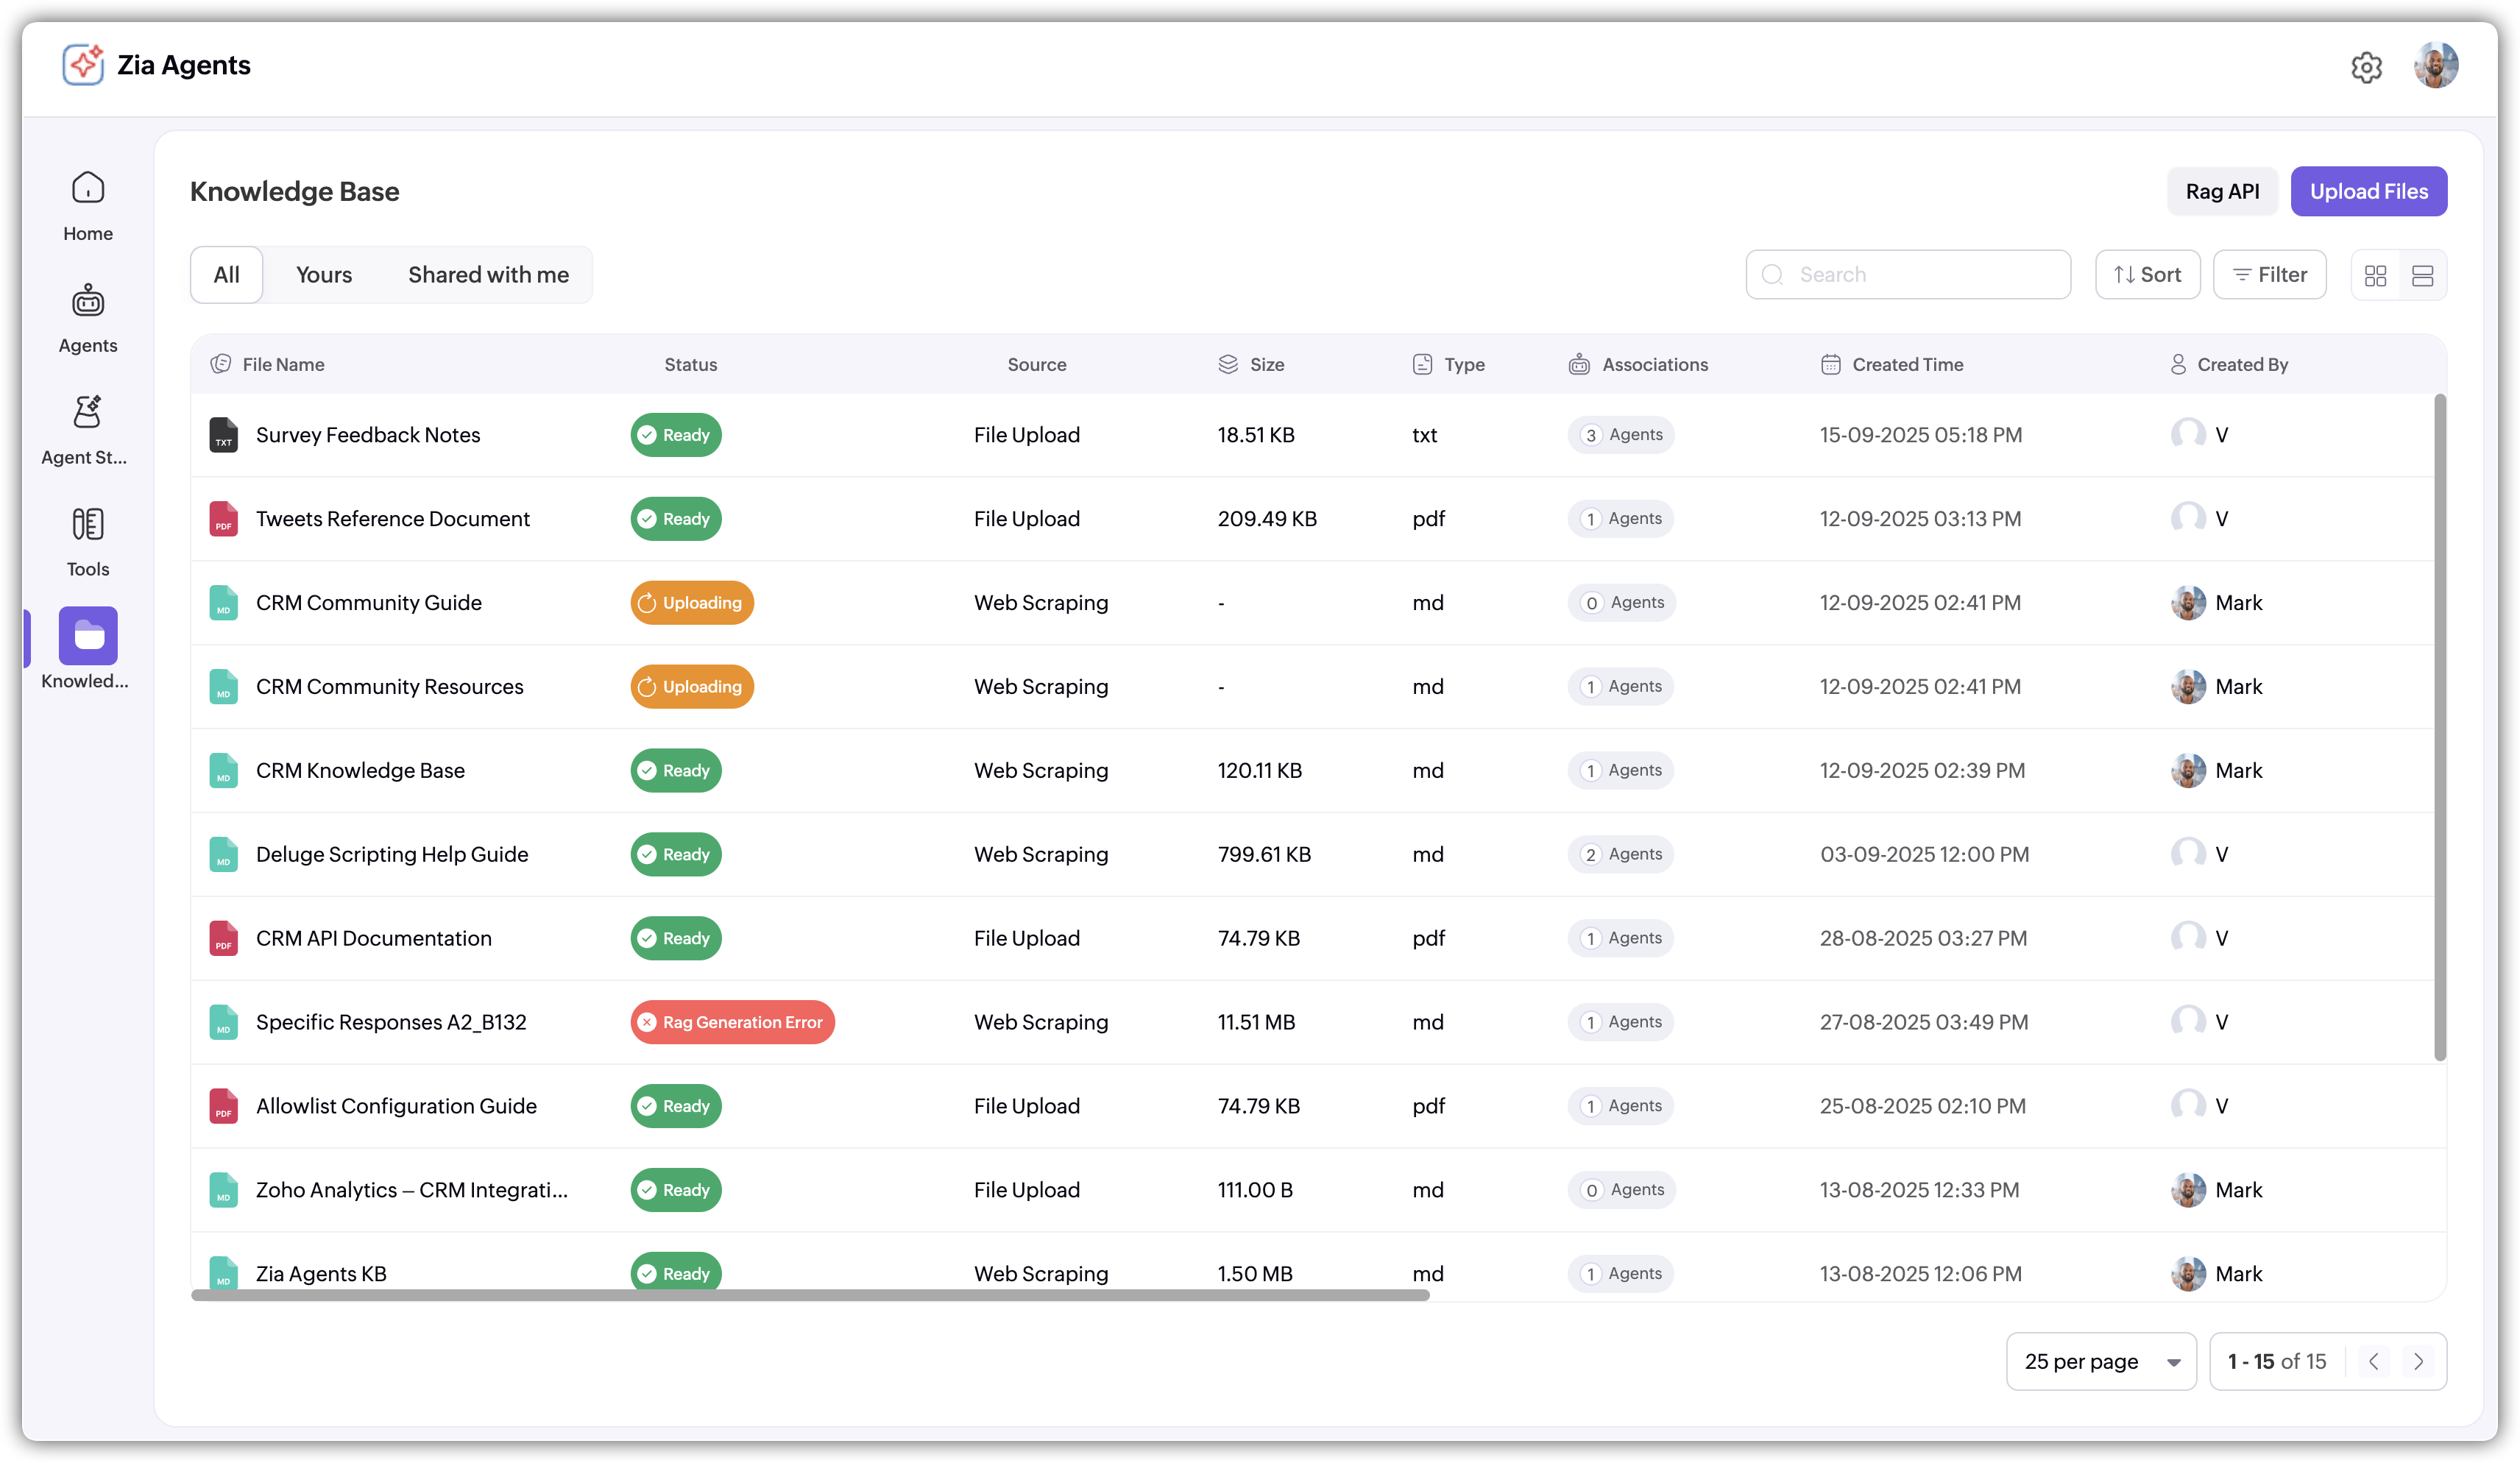Open the Agent Studio sidebar icon
The width and height of the screenshot is (2520, 1463).
point(88,412)
